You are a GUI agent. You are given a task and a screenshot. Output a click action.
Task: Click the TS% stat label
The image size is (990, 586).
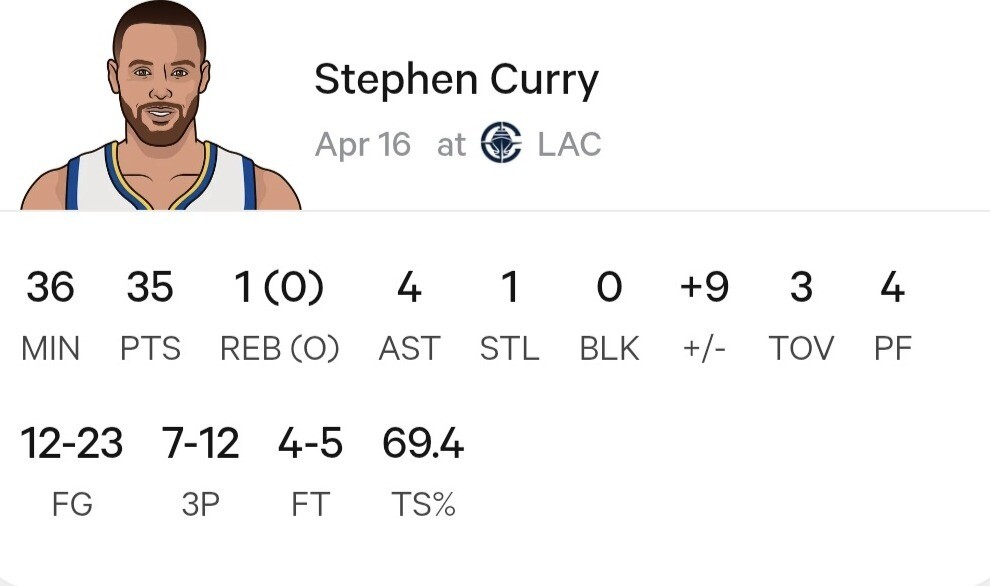(x=423, y=505)
